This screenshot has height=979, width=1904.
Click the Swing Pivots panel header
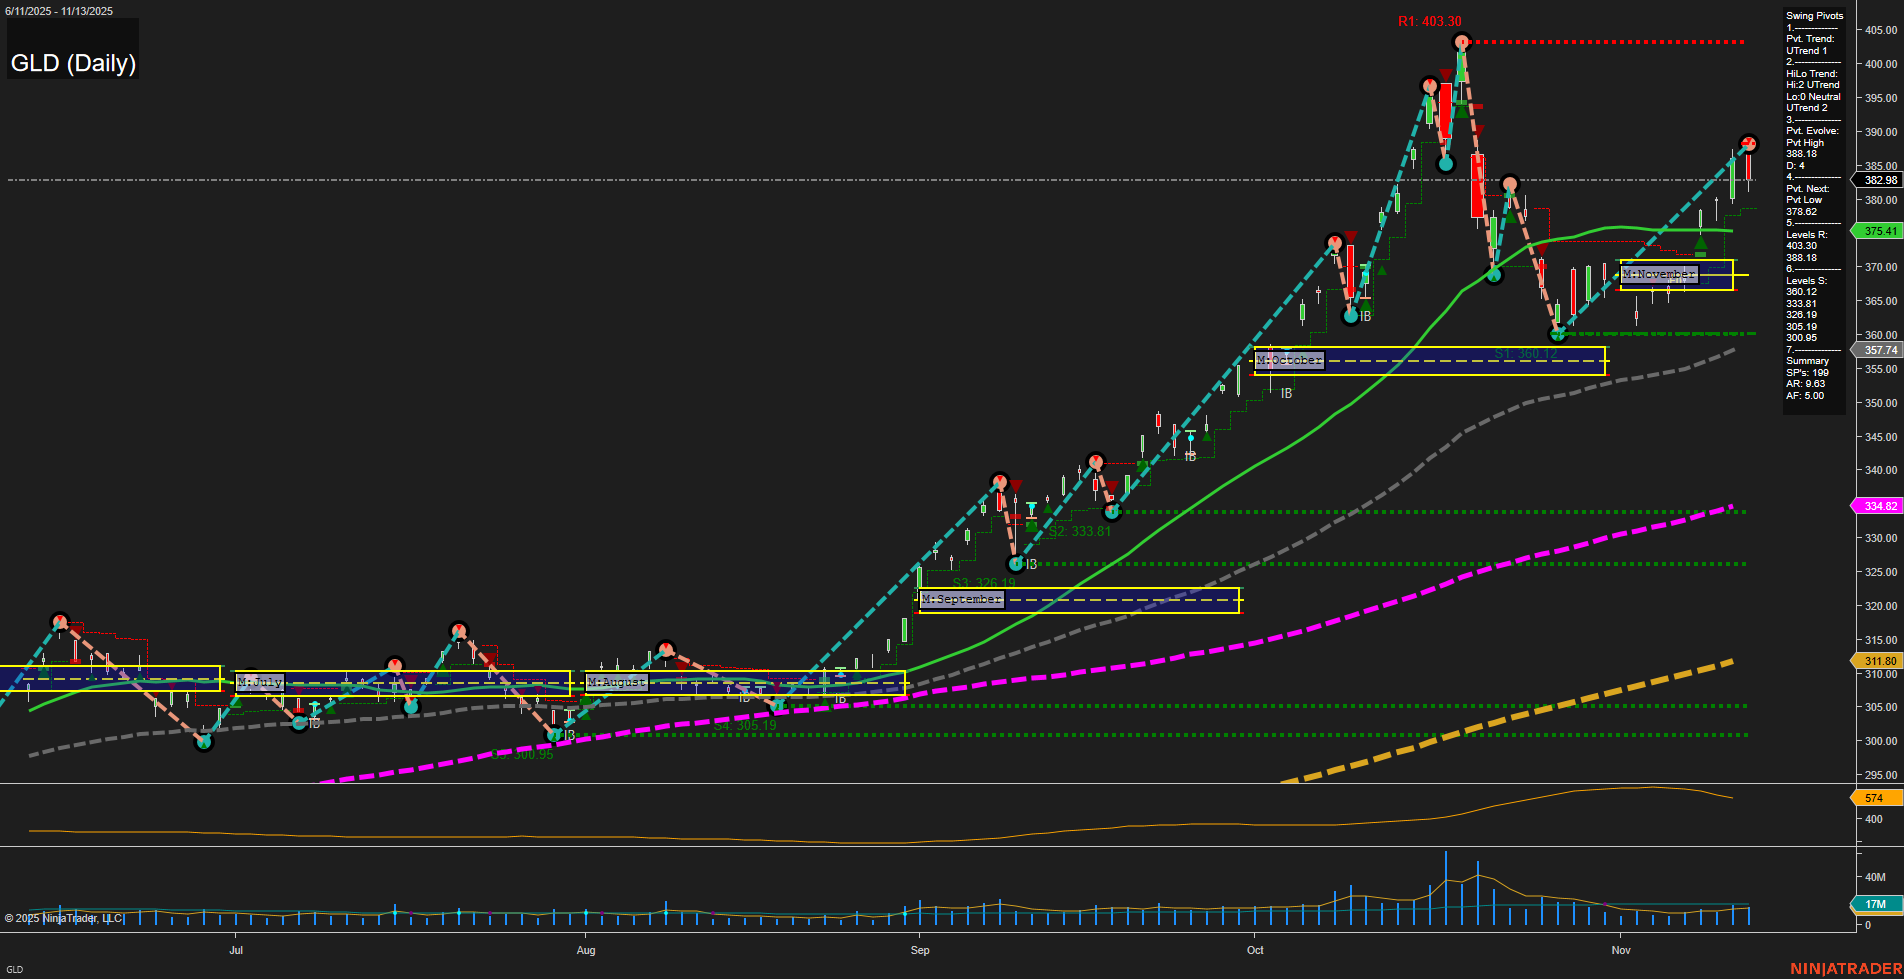[1813, 15]
